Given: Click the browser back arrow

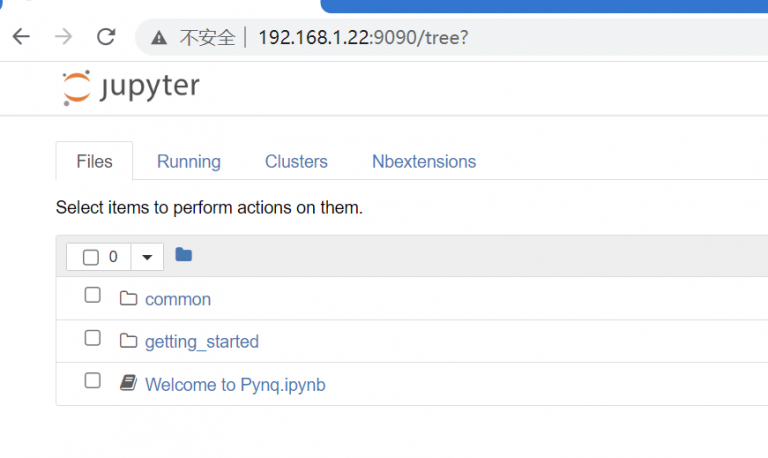Looking at the screenshot, I should [21, 37].
